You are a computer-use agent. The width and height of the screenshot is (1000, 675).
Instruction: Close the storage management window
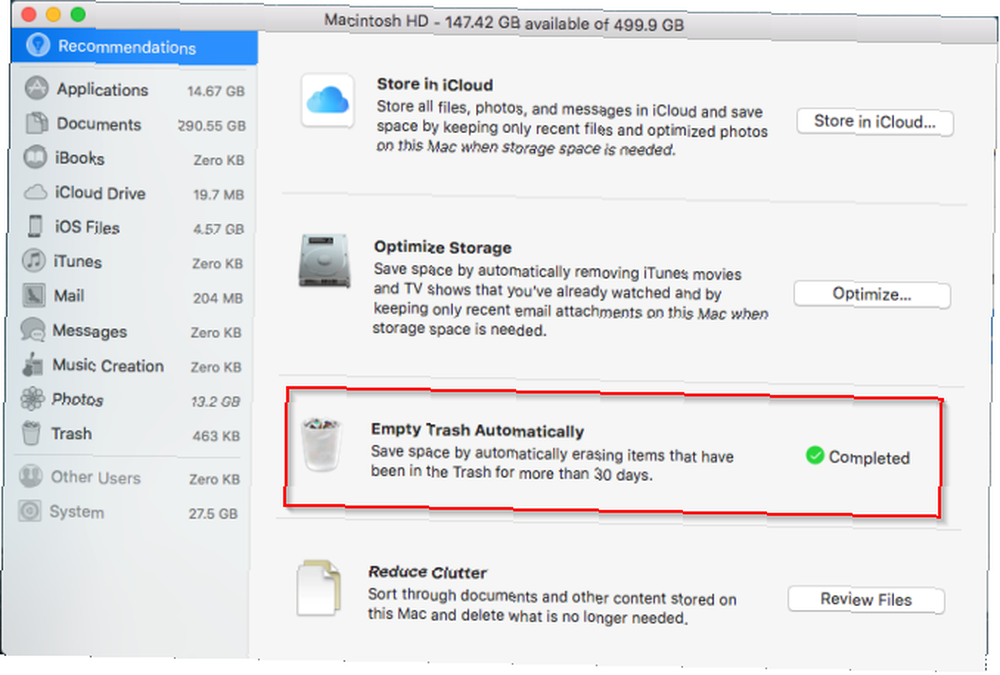[28, 14]
